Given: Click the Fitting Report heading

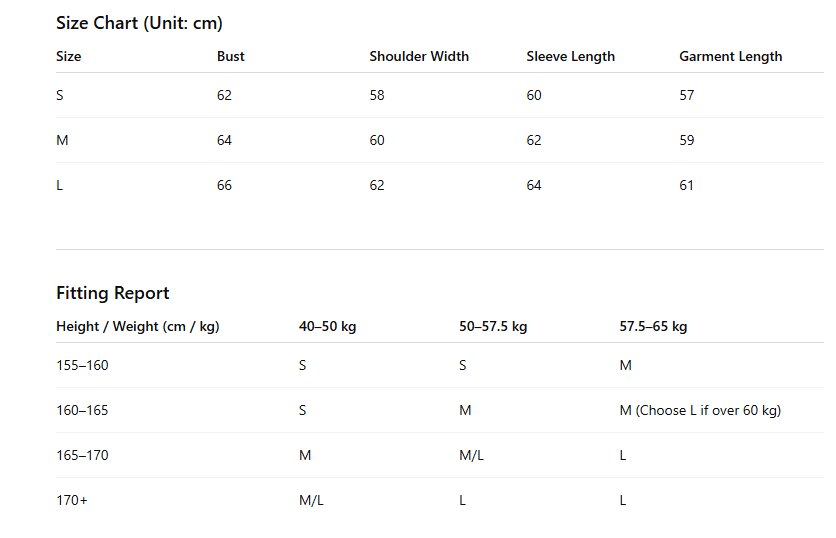Looking at the screenshot, I should [x=112, y=293].
